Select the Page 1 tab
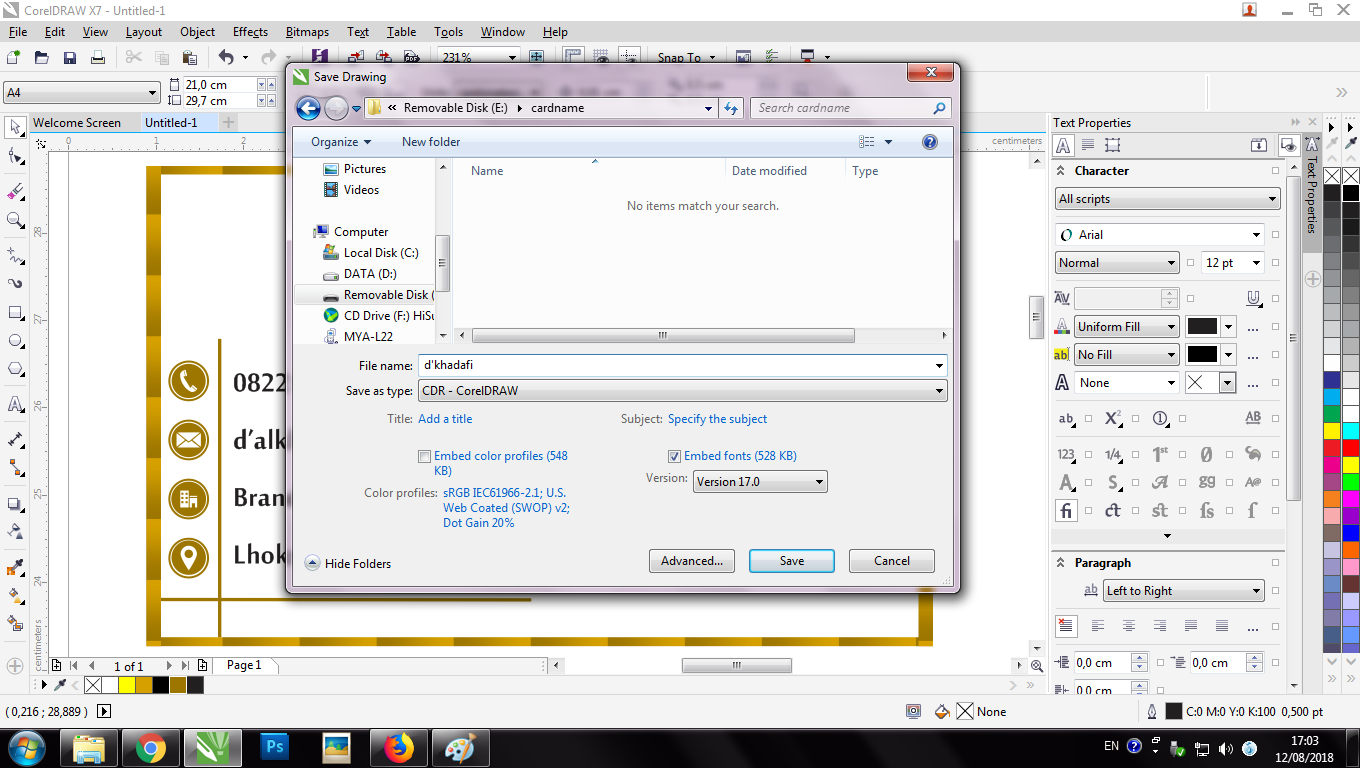 click(244, 666)
